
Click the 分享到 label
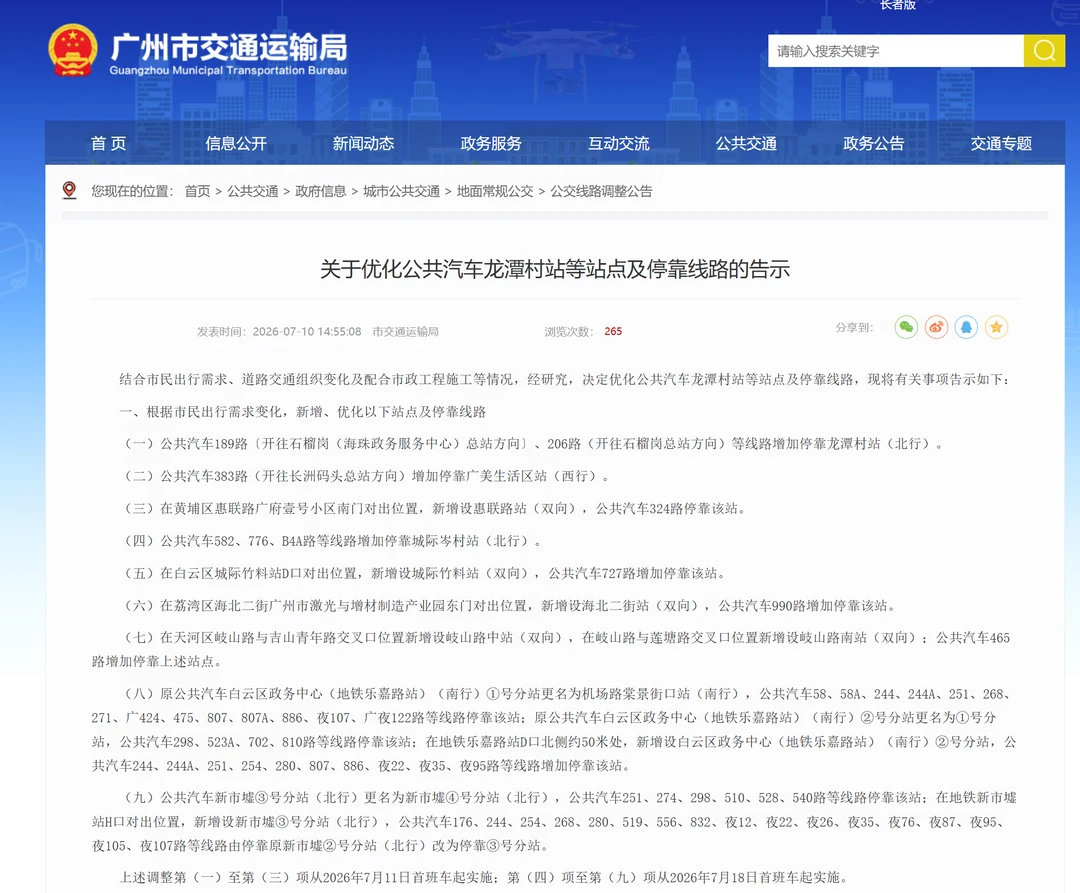(854, 328)
